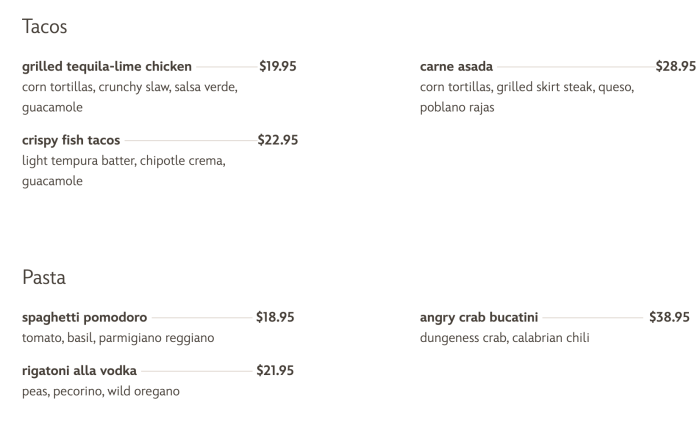Select the Pasta section heading
Viewport: 700px width, 428px height.
[44, 278]
